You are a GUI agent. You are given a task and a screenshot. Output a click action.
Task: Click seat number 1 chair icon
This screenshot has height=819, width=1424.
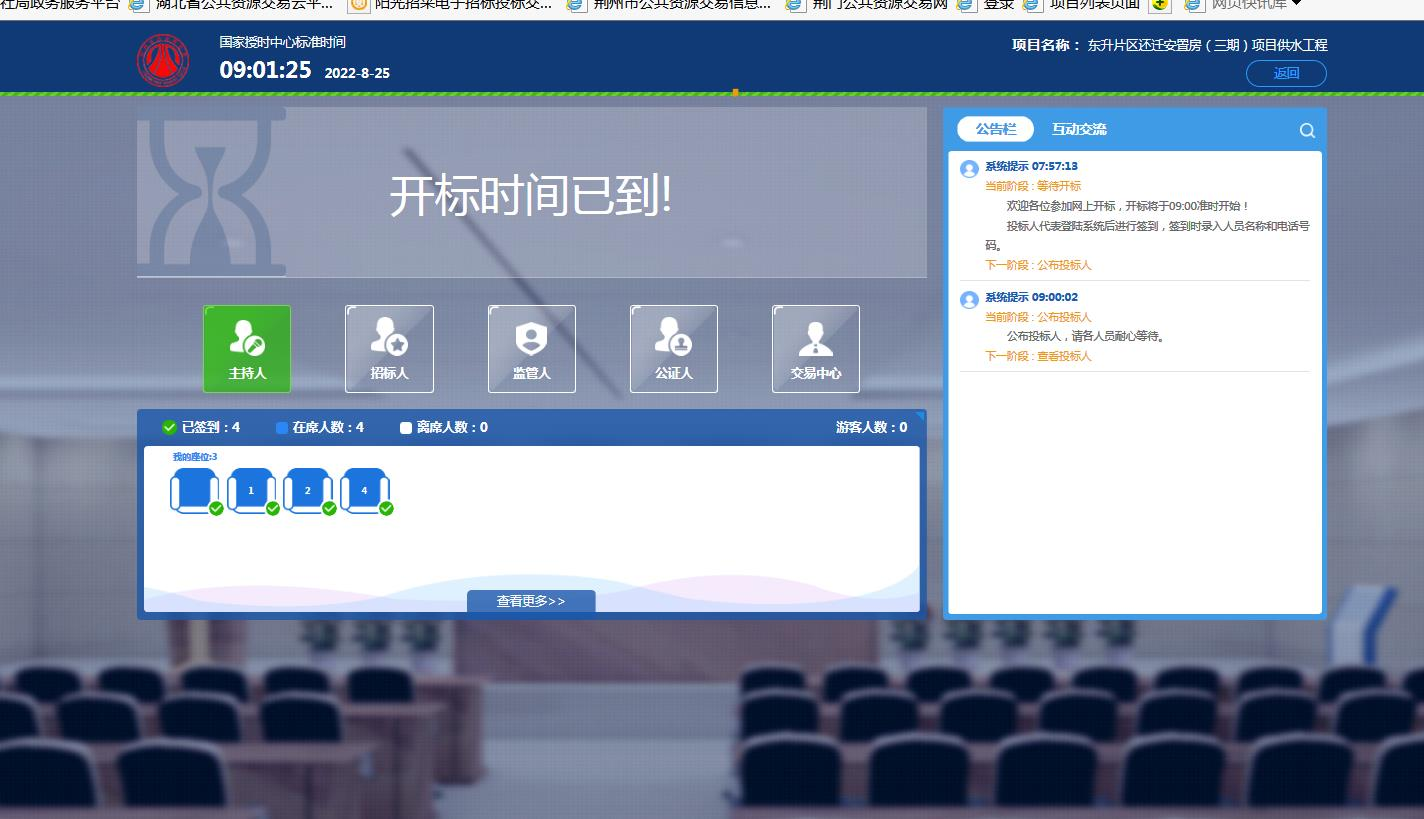point(251,490)
